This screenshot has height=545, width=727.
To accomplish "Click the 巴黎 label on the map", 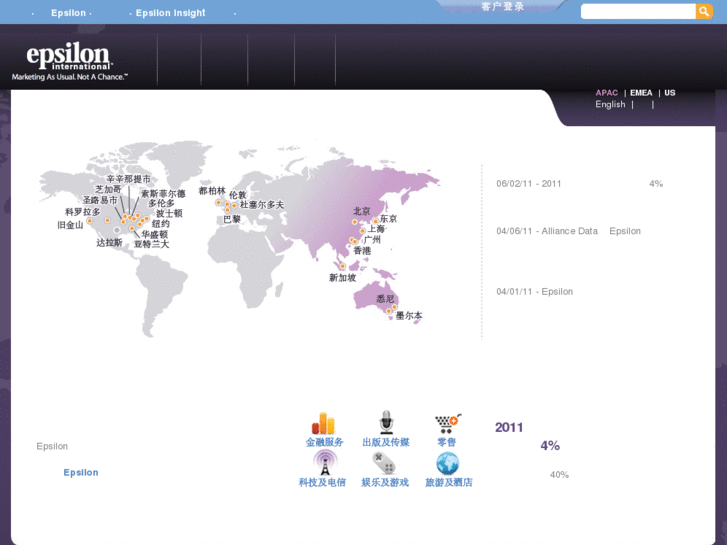I will [x=232, y=219].
